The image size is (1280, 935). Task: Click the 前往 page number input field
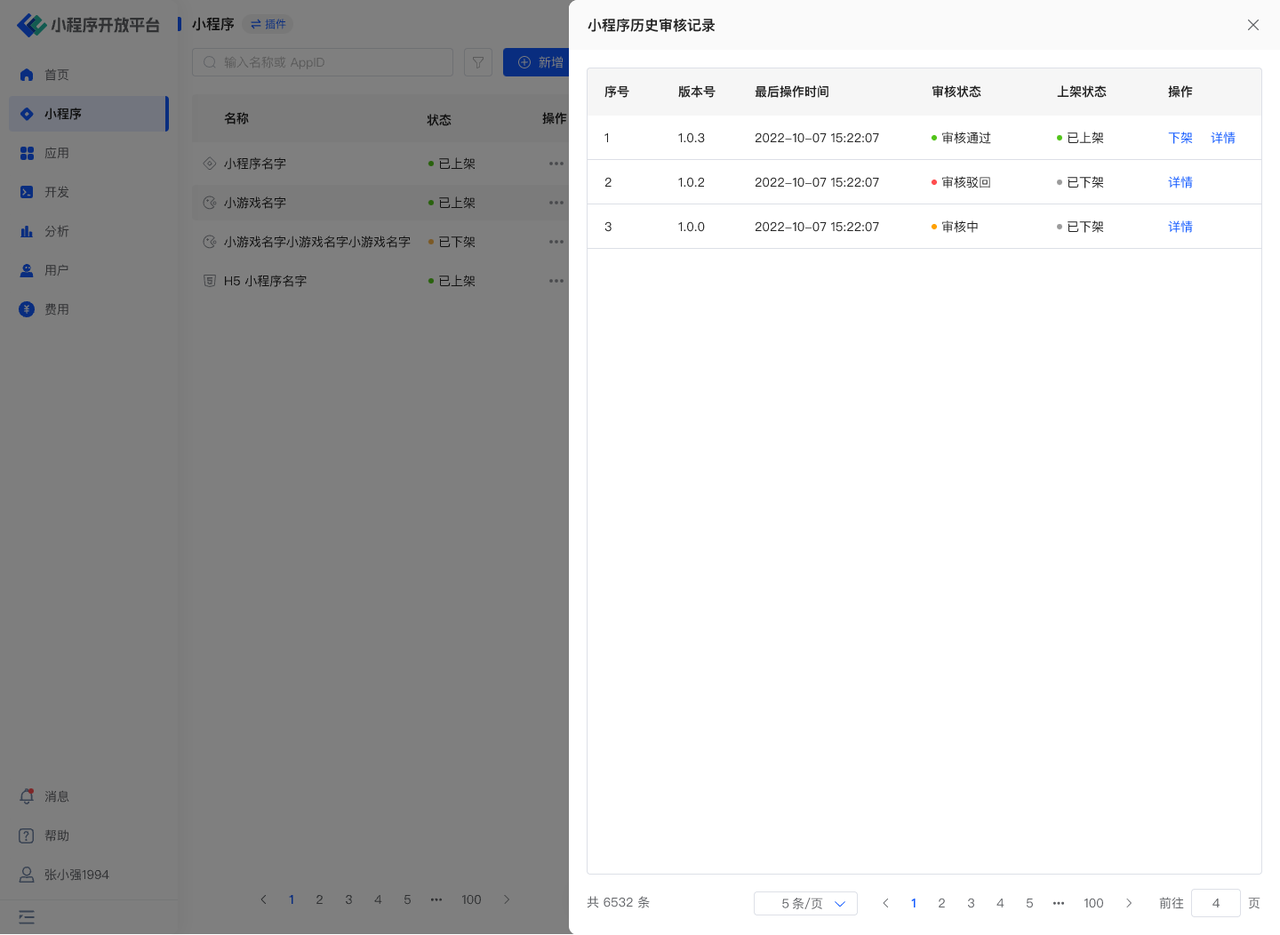point(1215,903)
